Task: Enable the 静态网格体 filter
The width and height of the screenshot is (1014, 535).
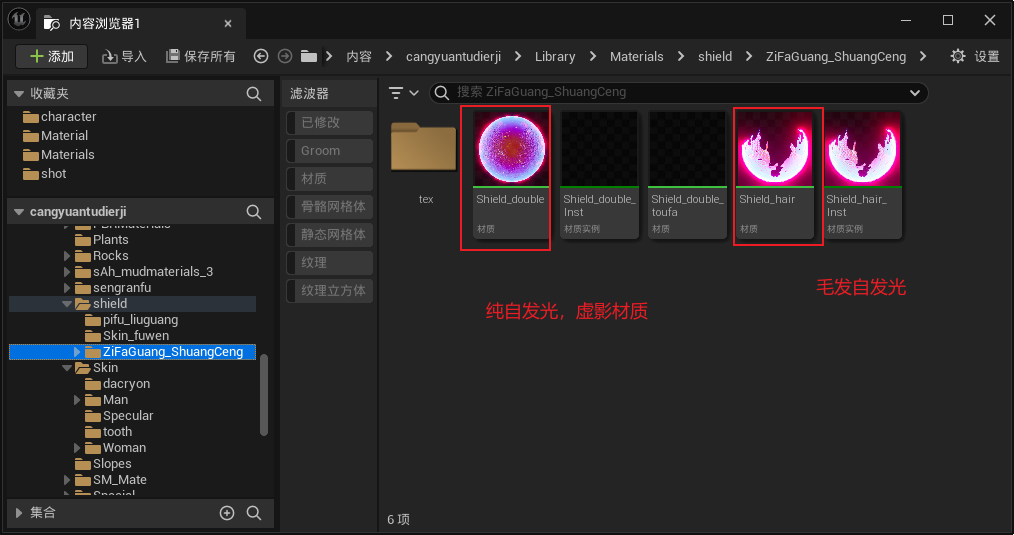Action: (x=327, y=235)
